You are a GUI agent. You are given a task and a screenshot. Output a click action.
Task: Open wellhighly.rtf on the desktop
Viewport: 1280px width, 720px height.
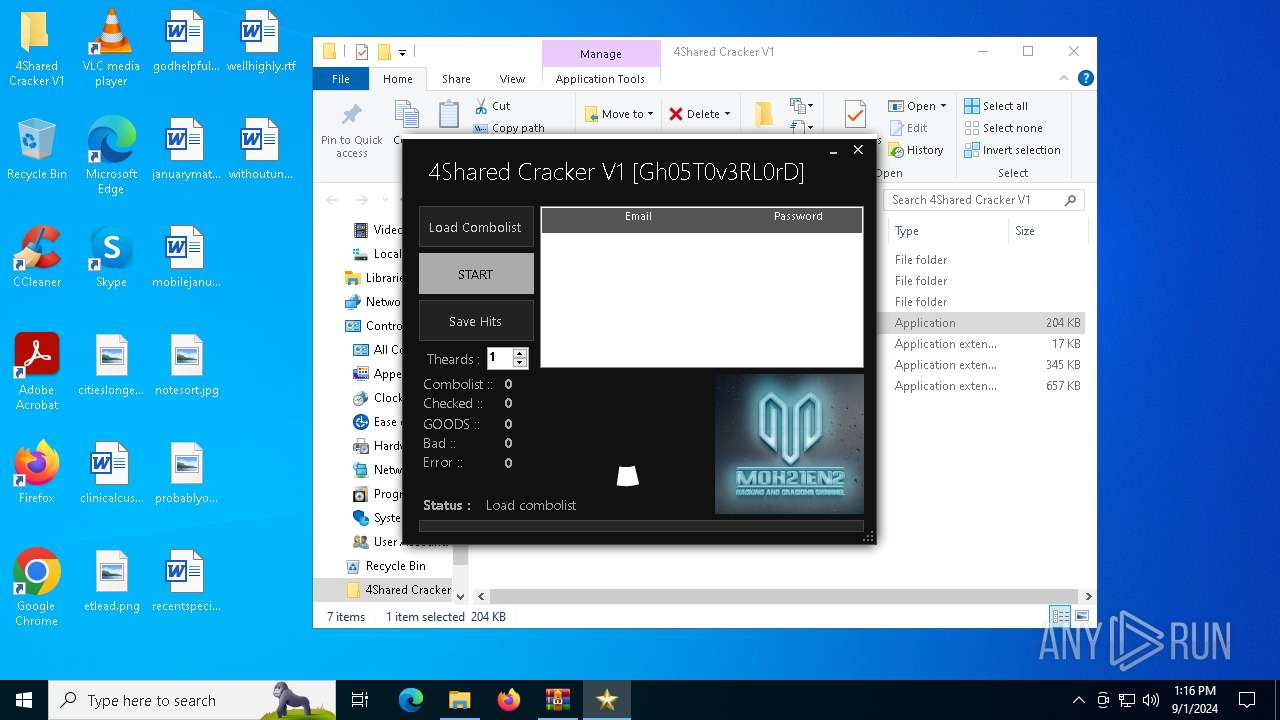point(260,42)
